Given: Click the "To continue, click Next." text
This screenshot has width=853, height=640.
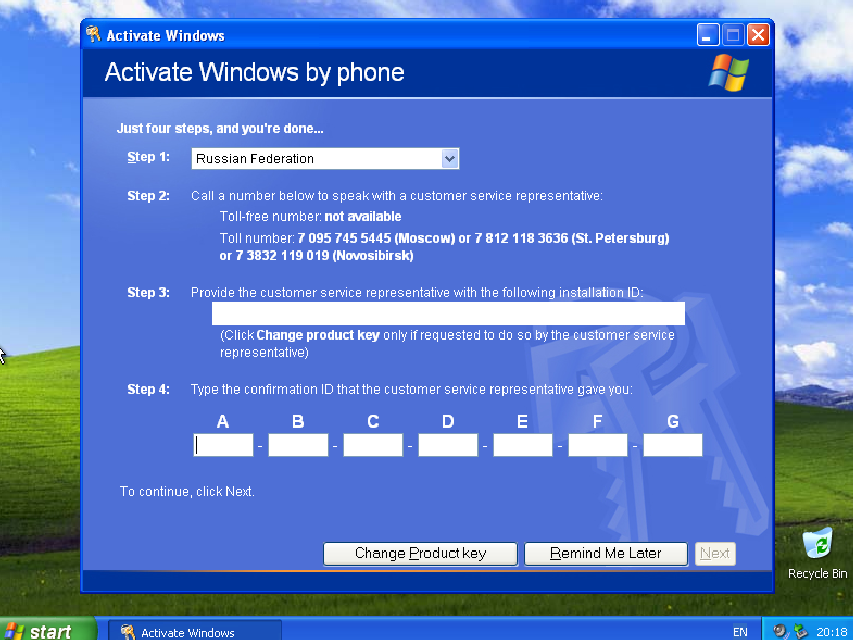Looking at the screenshot, I should [x=187, y=491].
